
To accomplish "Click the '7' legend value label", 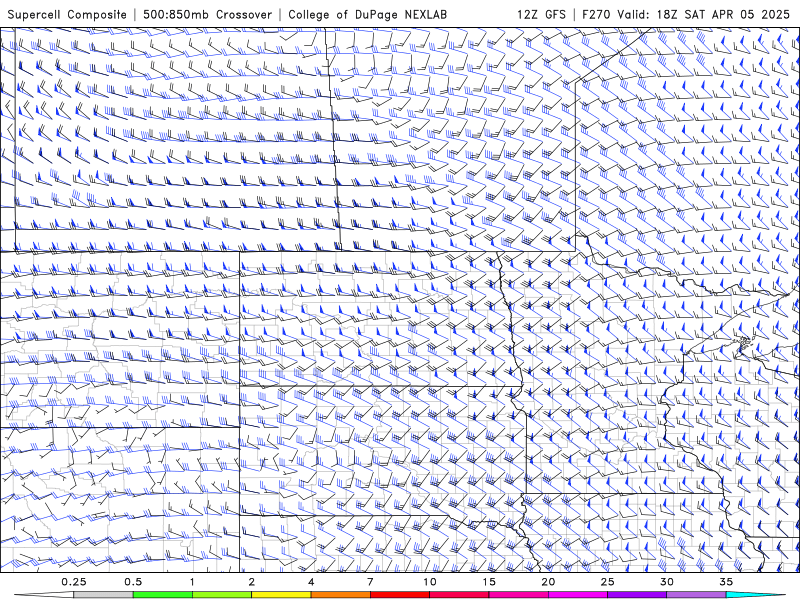I will tap(370, 582).
